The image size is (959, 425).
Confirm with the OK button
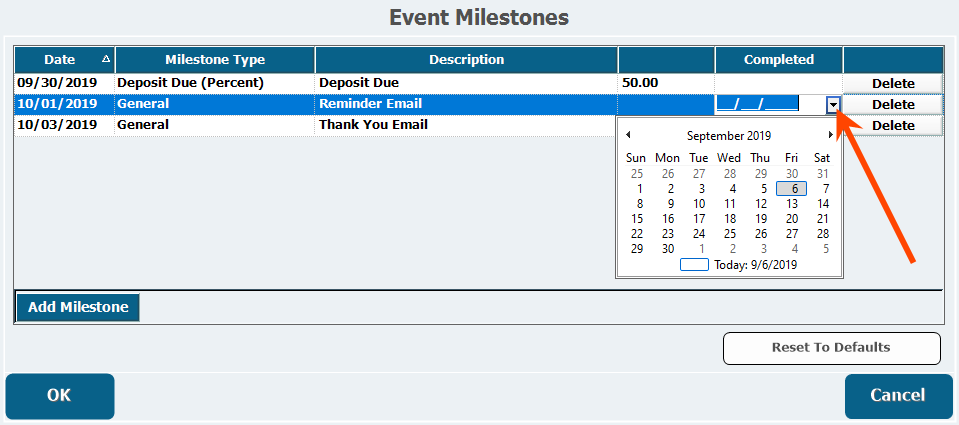[60, 395]
